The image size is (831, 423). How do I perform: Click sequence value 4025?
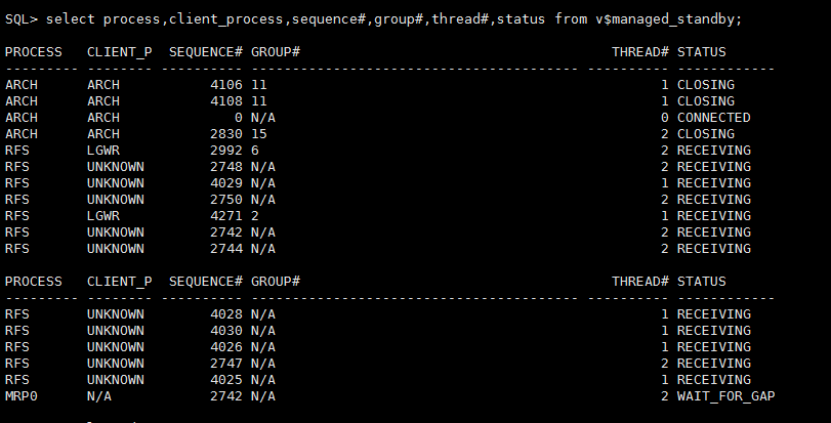click(x=226, y=380)
